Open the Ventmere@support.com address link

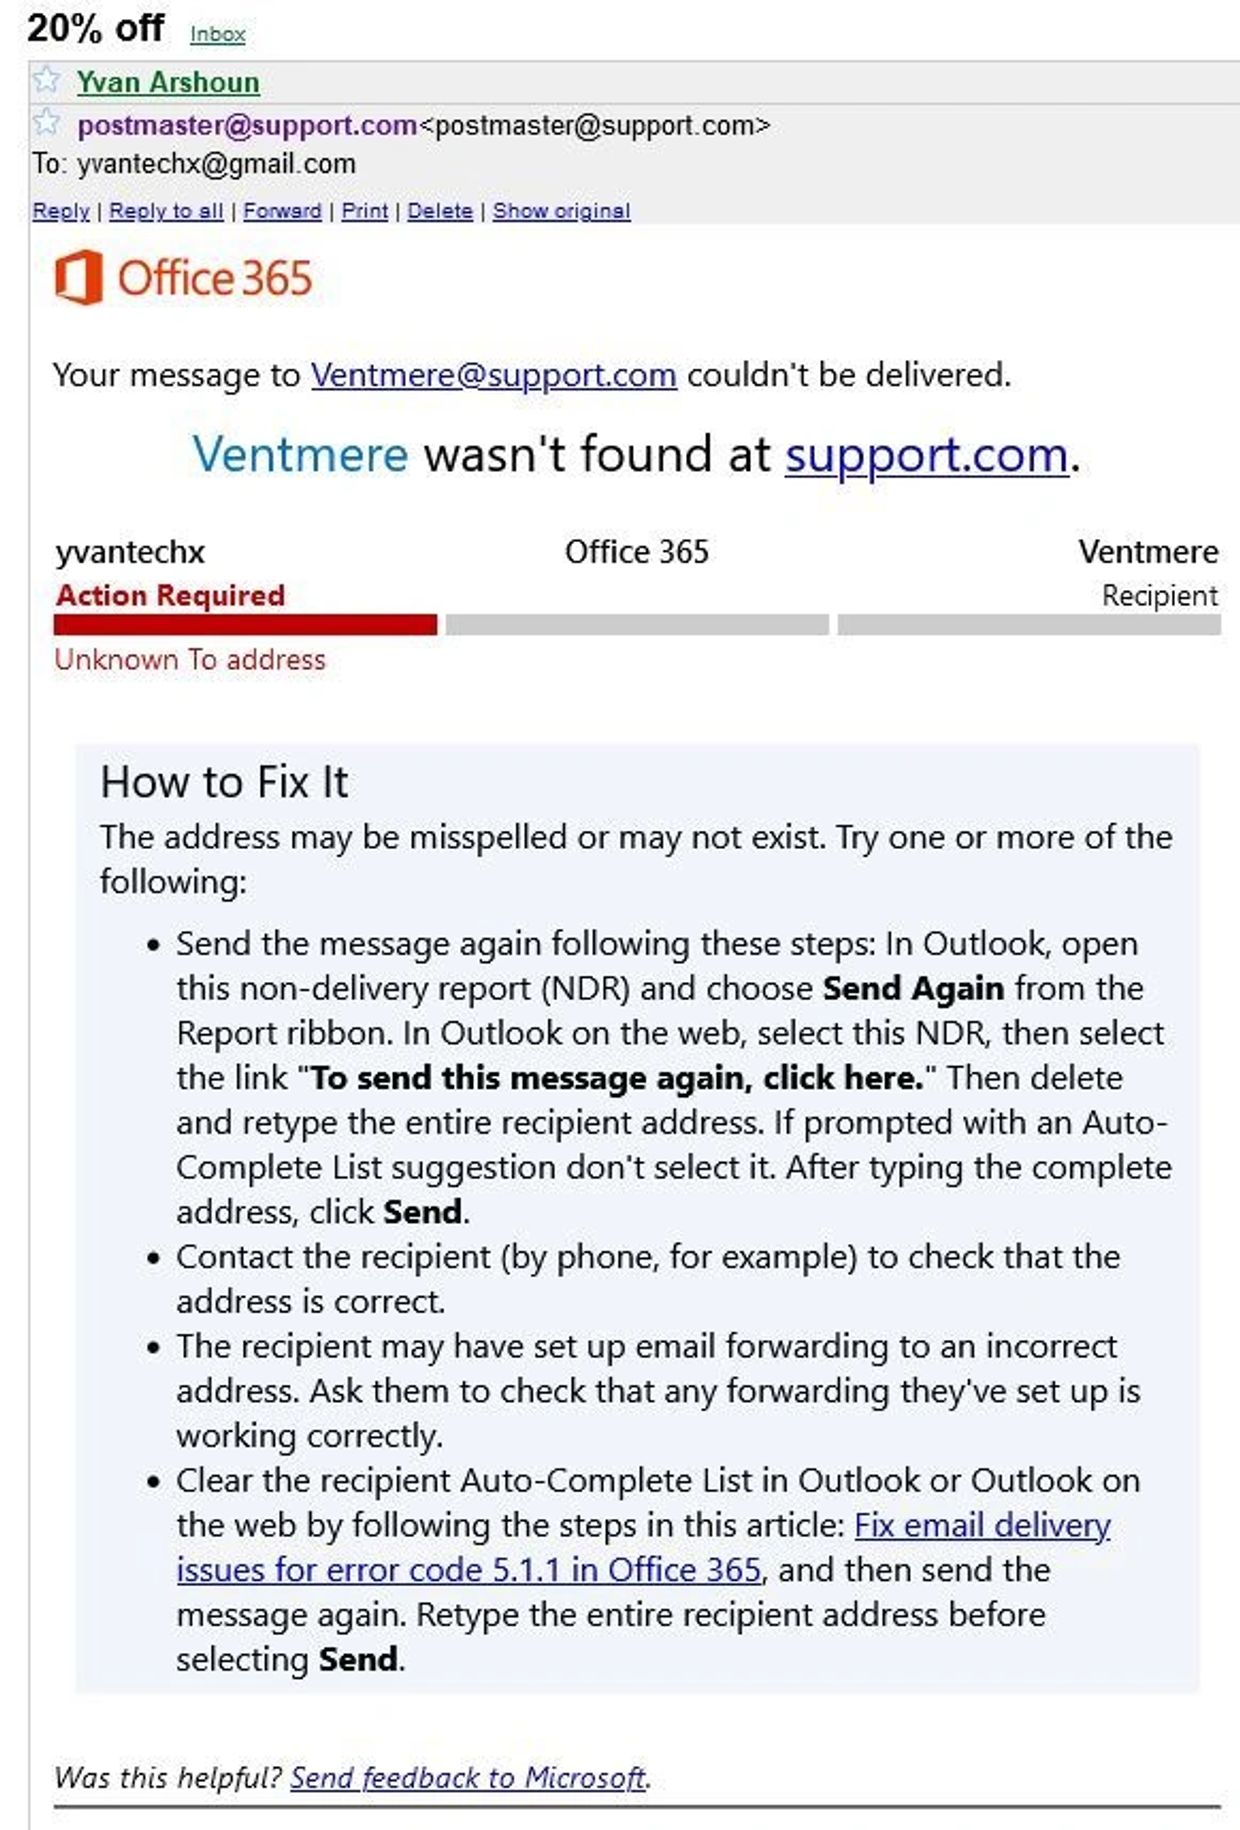[493, 375]
